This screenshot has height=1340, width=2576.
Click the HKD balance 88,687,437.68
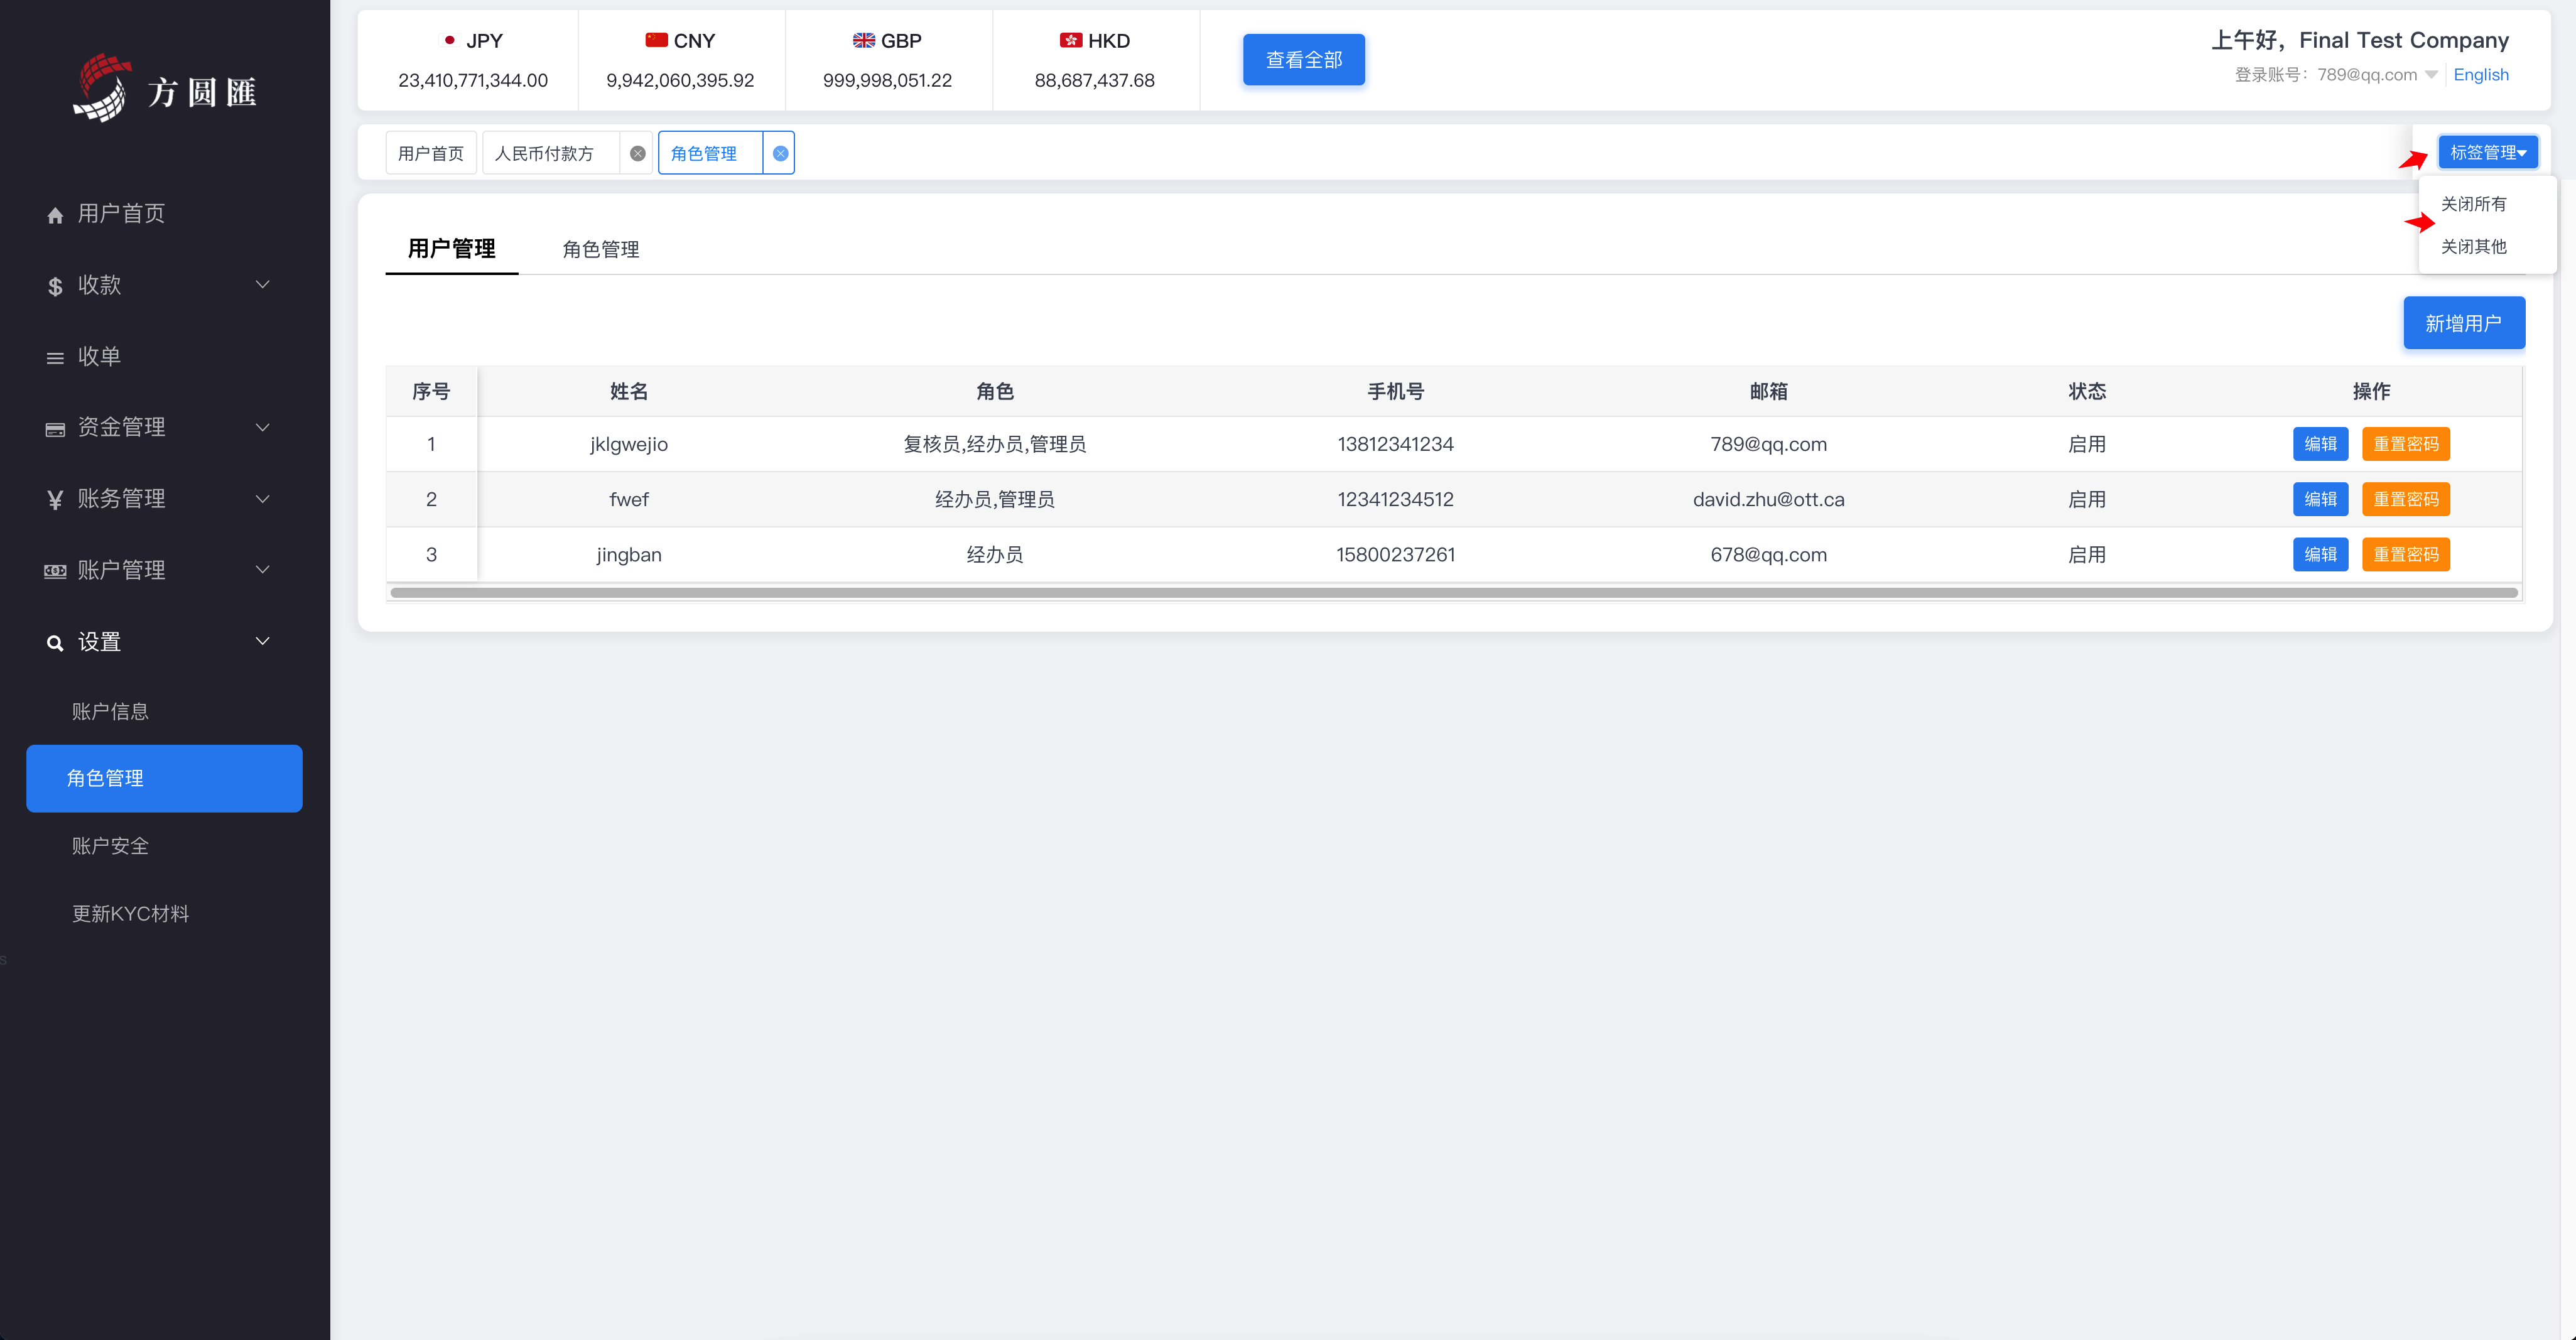tap(1094, 80)
